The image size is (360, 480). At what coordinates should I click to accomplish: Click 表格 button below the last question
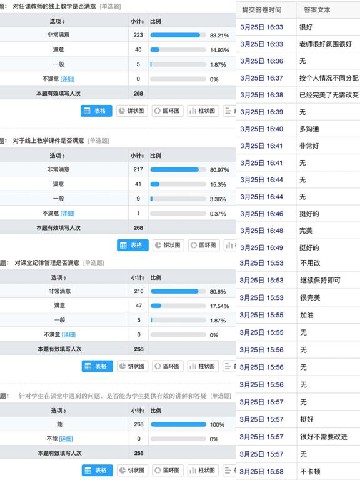(x=97, y=470)
